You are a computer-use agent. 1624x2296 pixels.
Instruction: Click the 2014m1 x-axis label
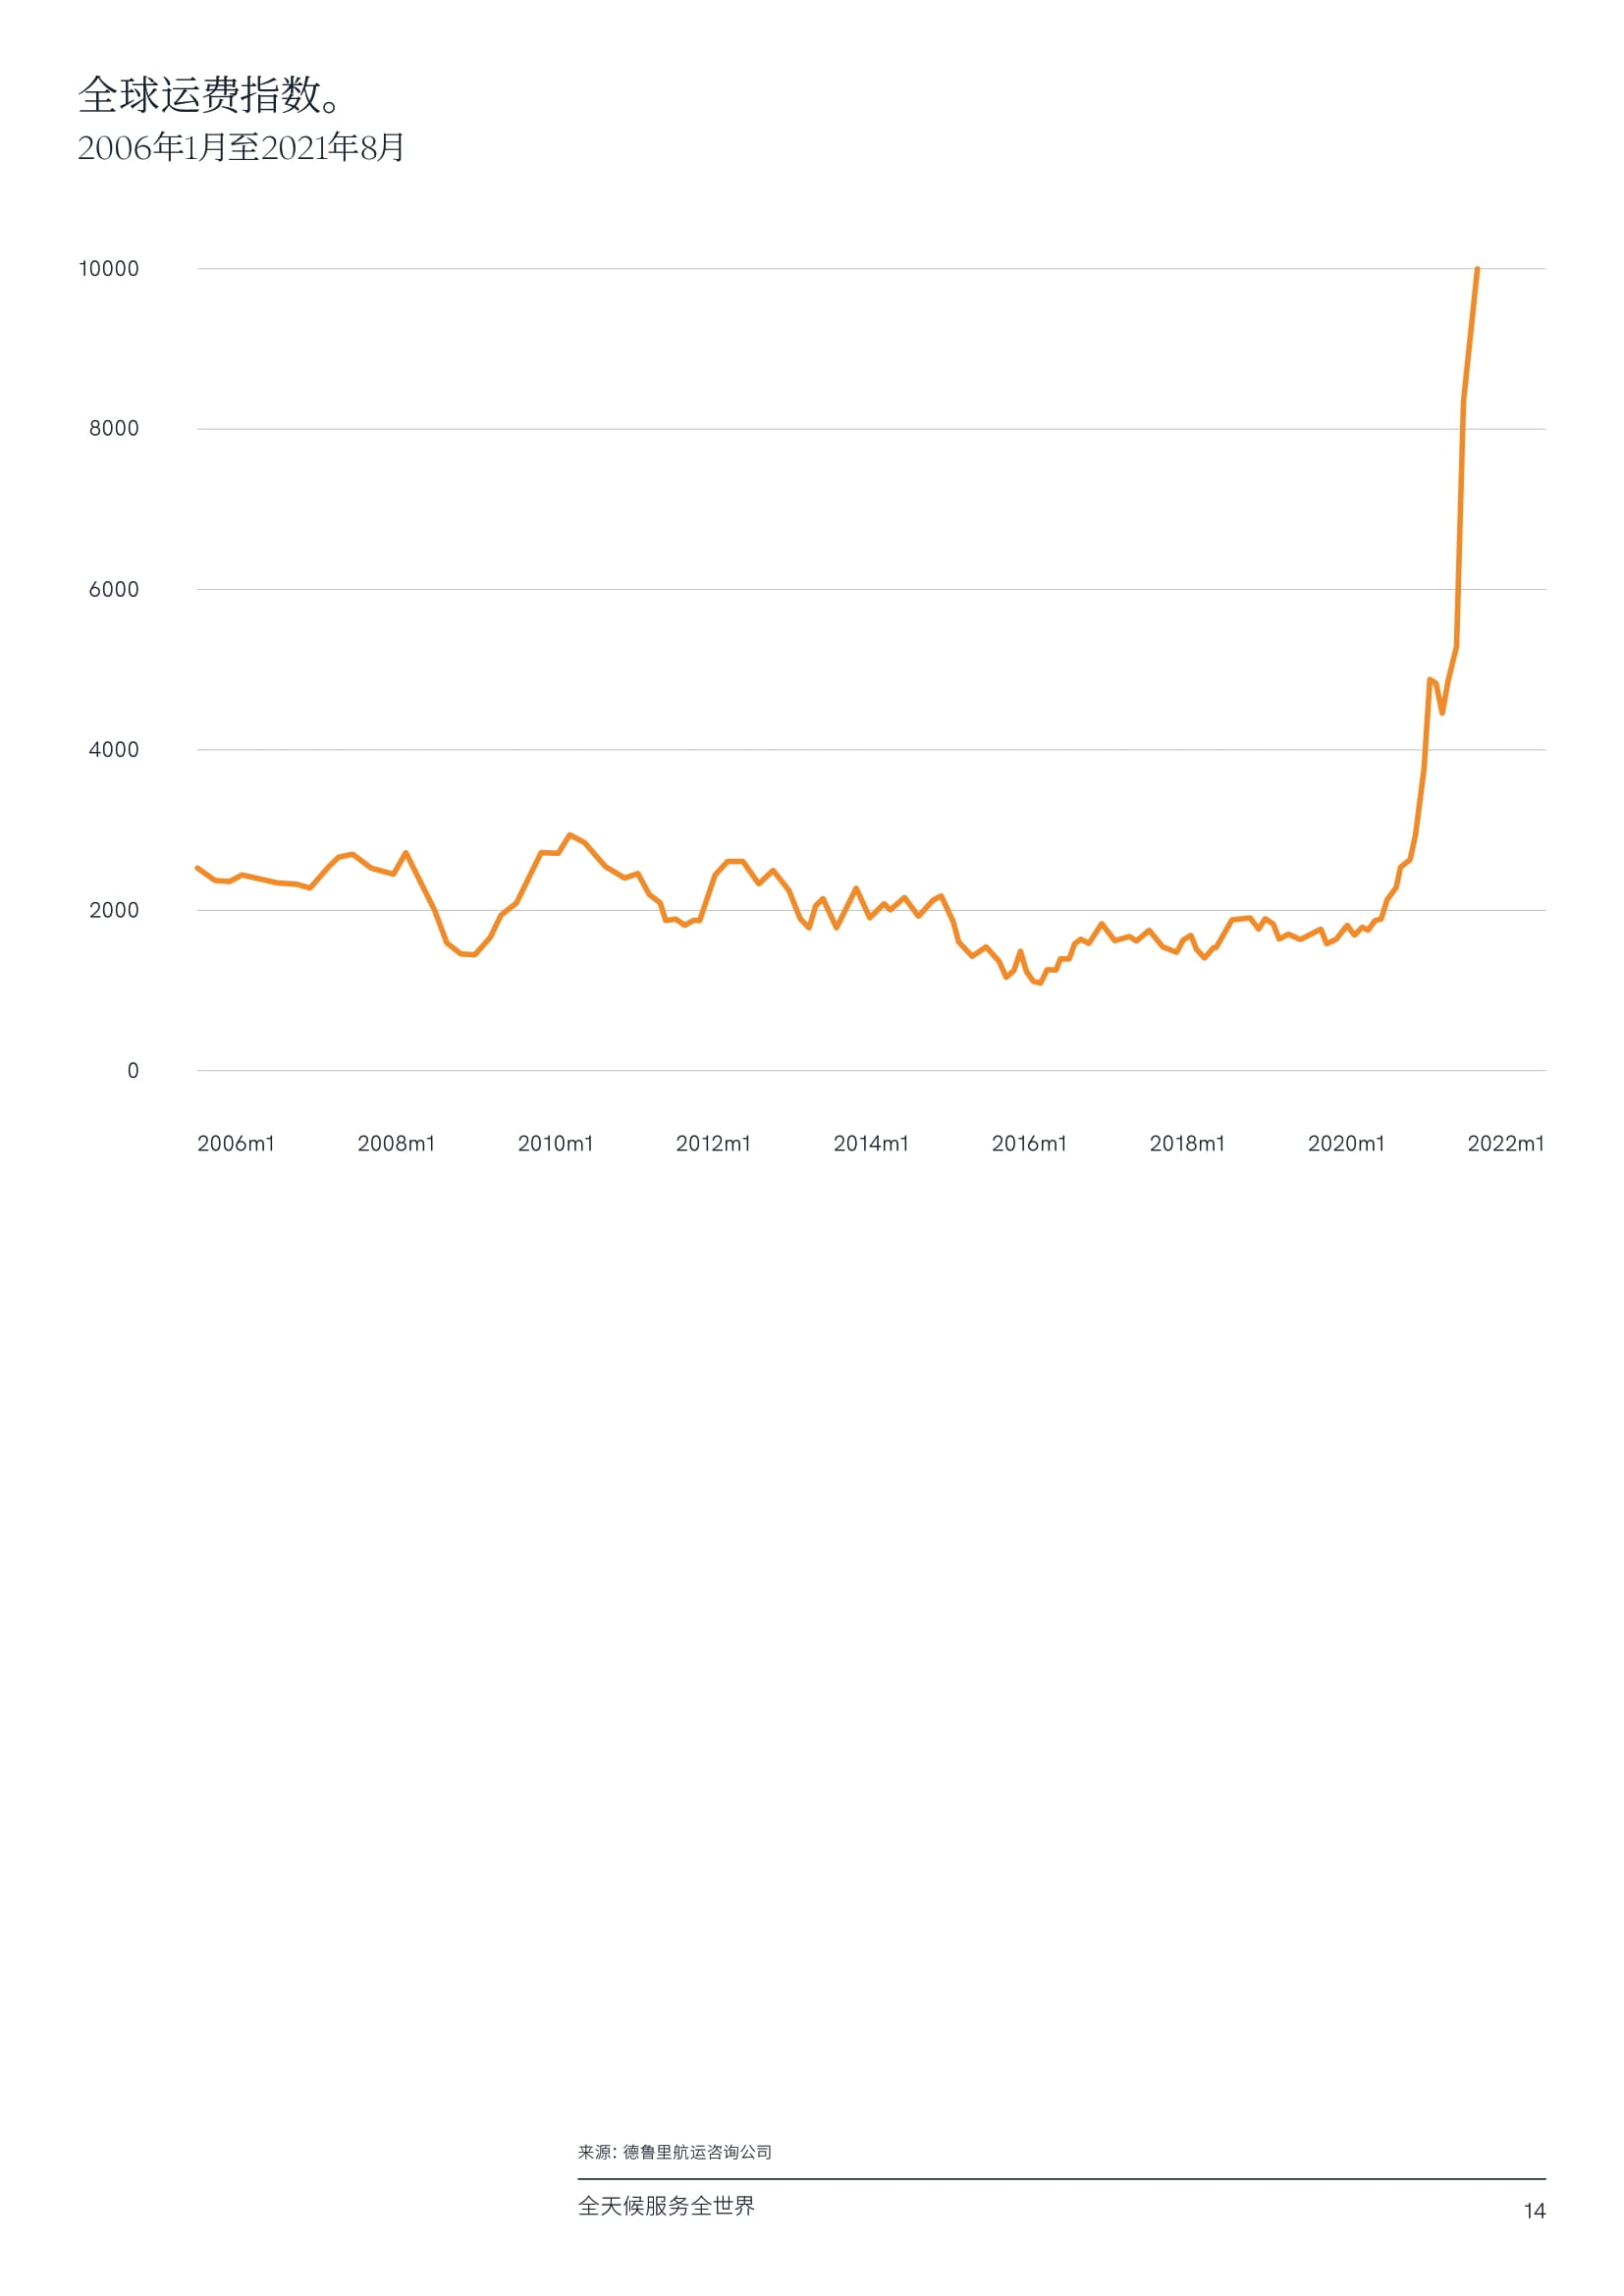coord(871,1144)
